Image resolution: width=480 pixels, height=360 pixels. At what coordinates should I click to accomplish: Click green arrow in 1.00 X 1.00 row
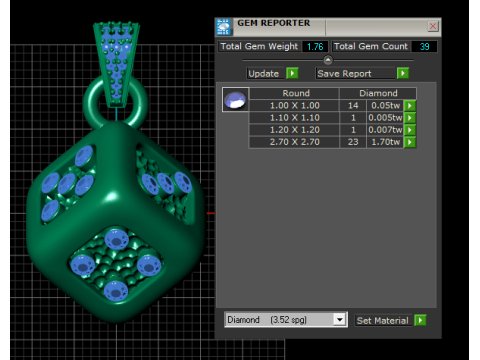click(x=410, y=106)
